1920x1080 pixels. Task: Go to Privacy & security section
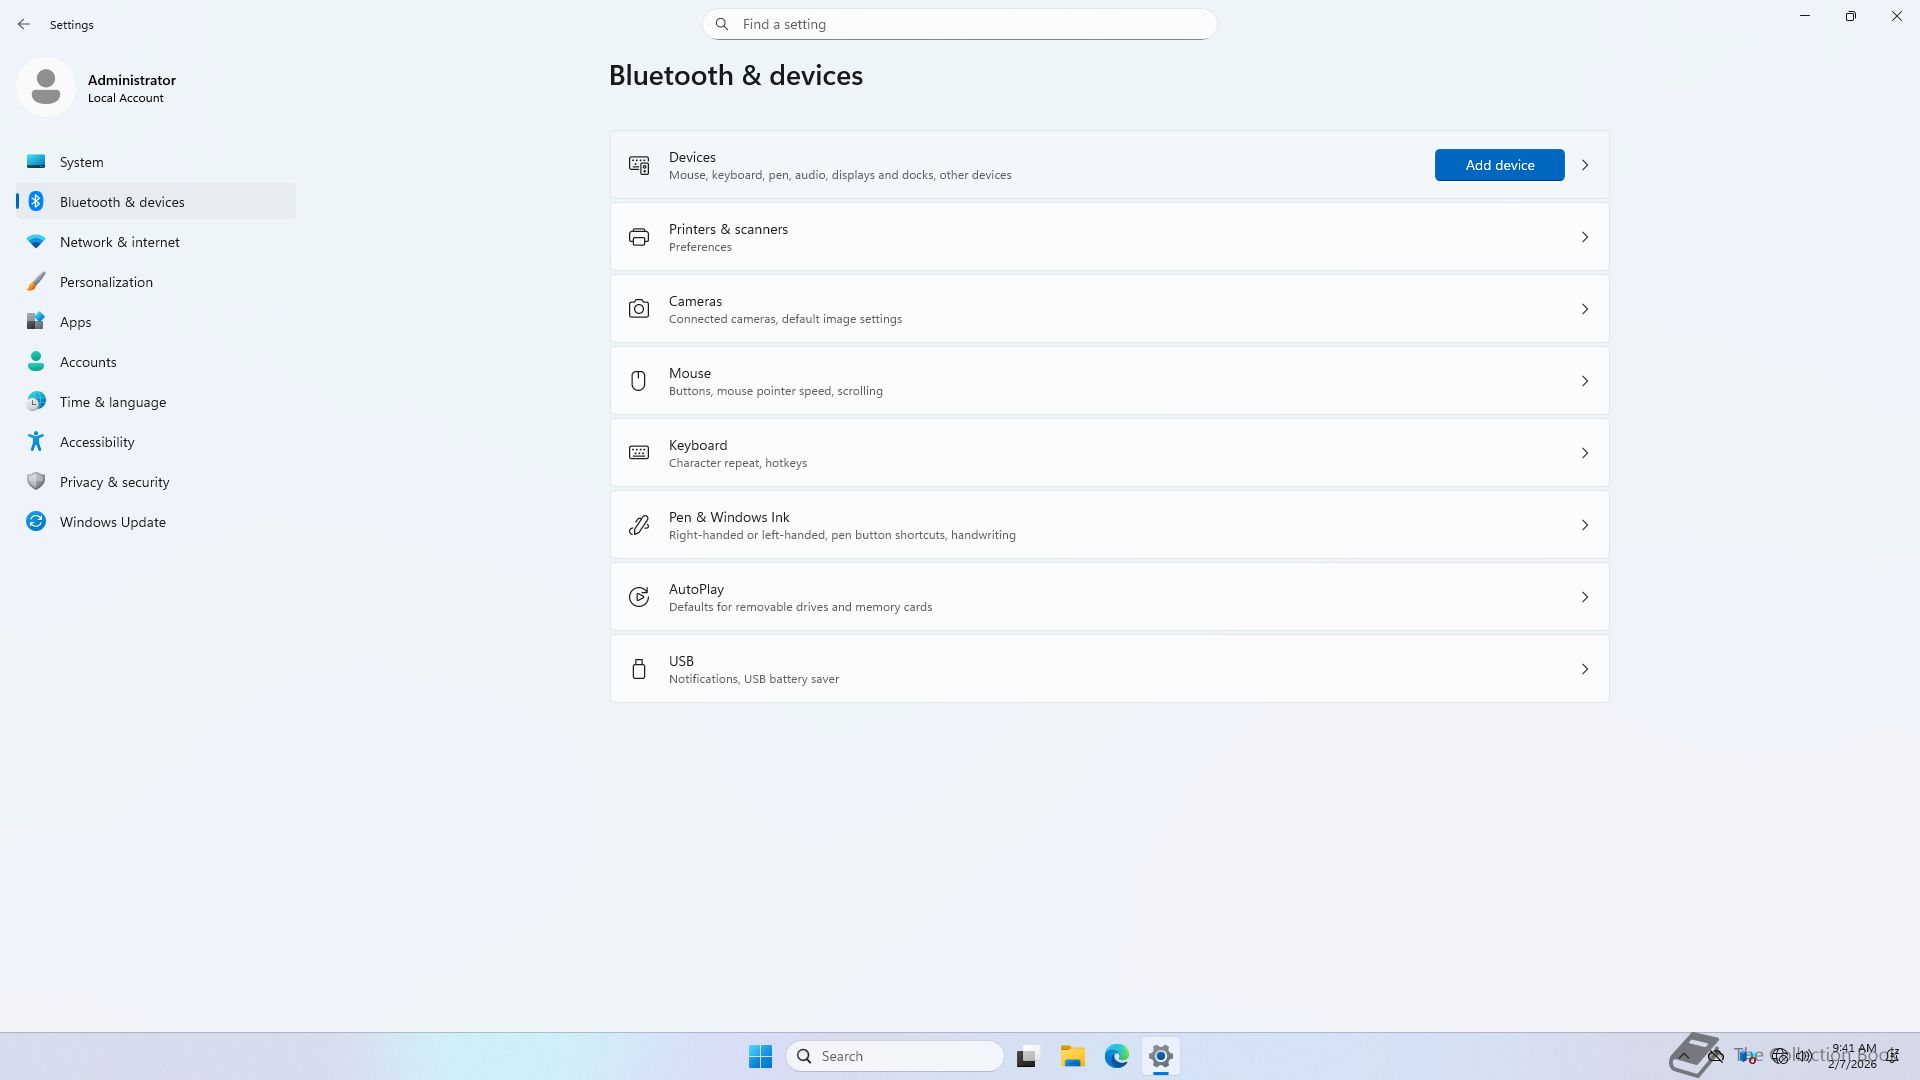pyautogui.click(x=114, y=482)
